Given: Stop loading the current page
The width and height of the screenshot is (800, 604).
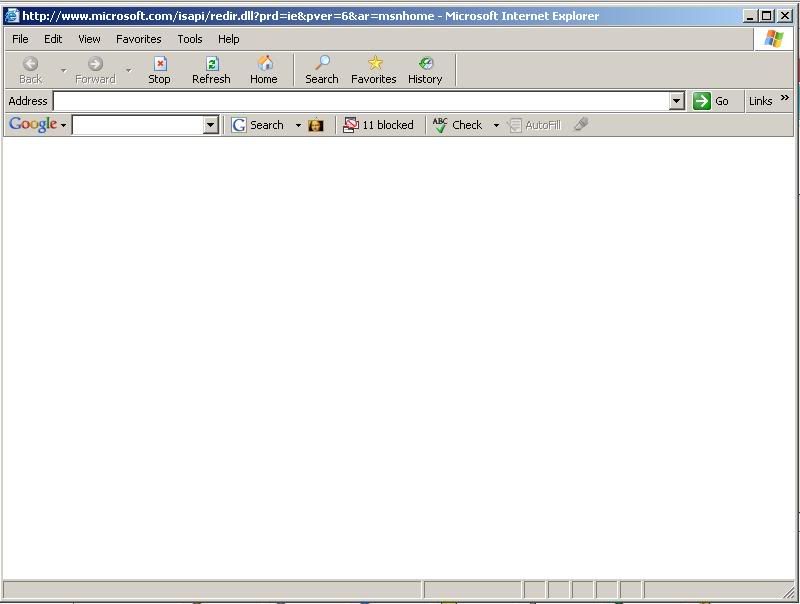Looking at the screenshot, I should tap(159, 69).
